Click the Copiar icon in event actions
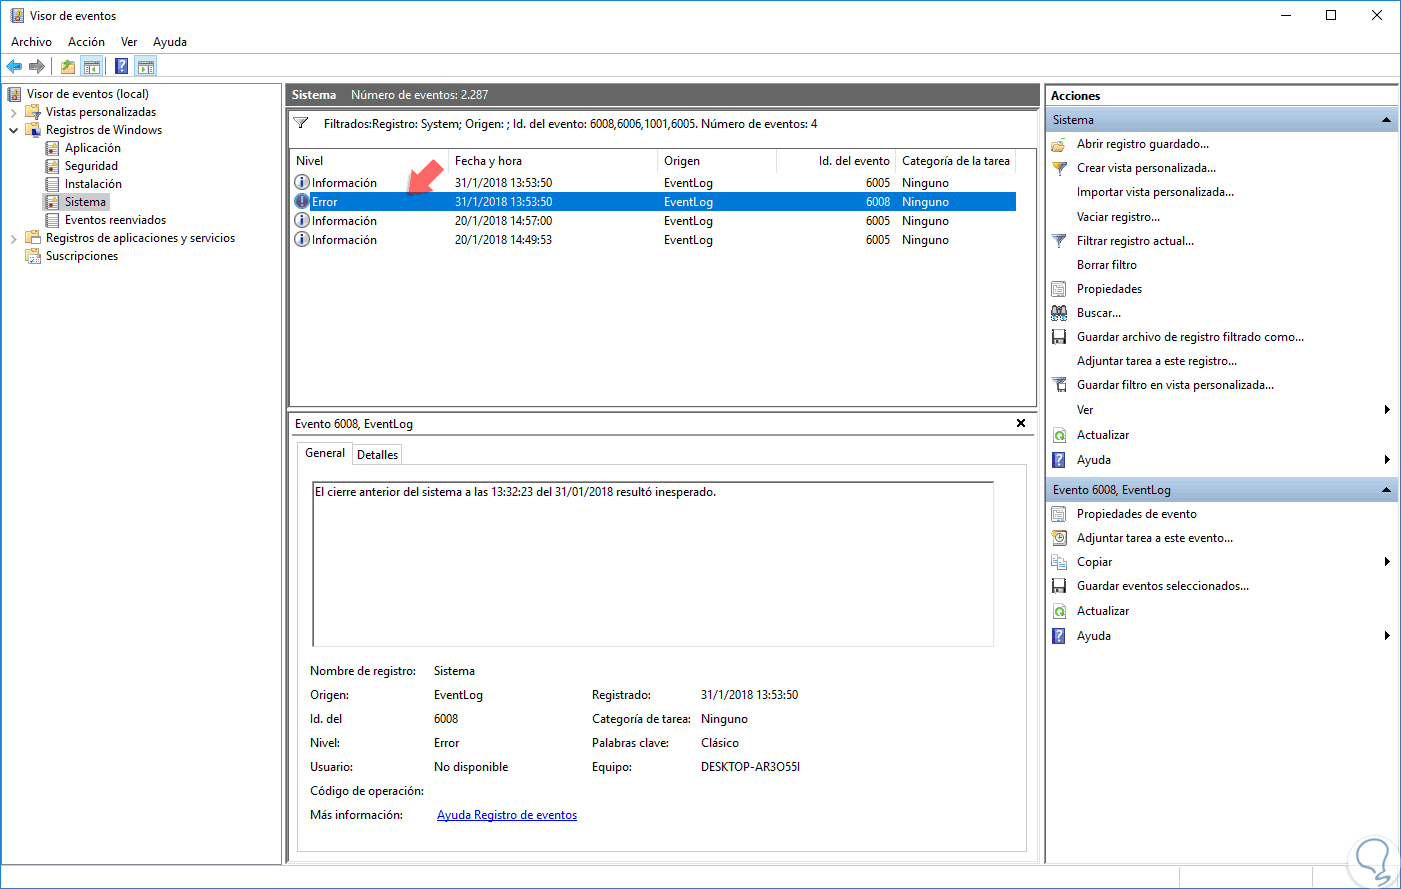Viewport: 1401px width, 889px height. [x=1059, y=562]
